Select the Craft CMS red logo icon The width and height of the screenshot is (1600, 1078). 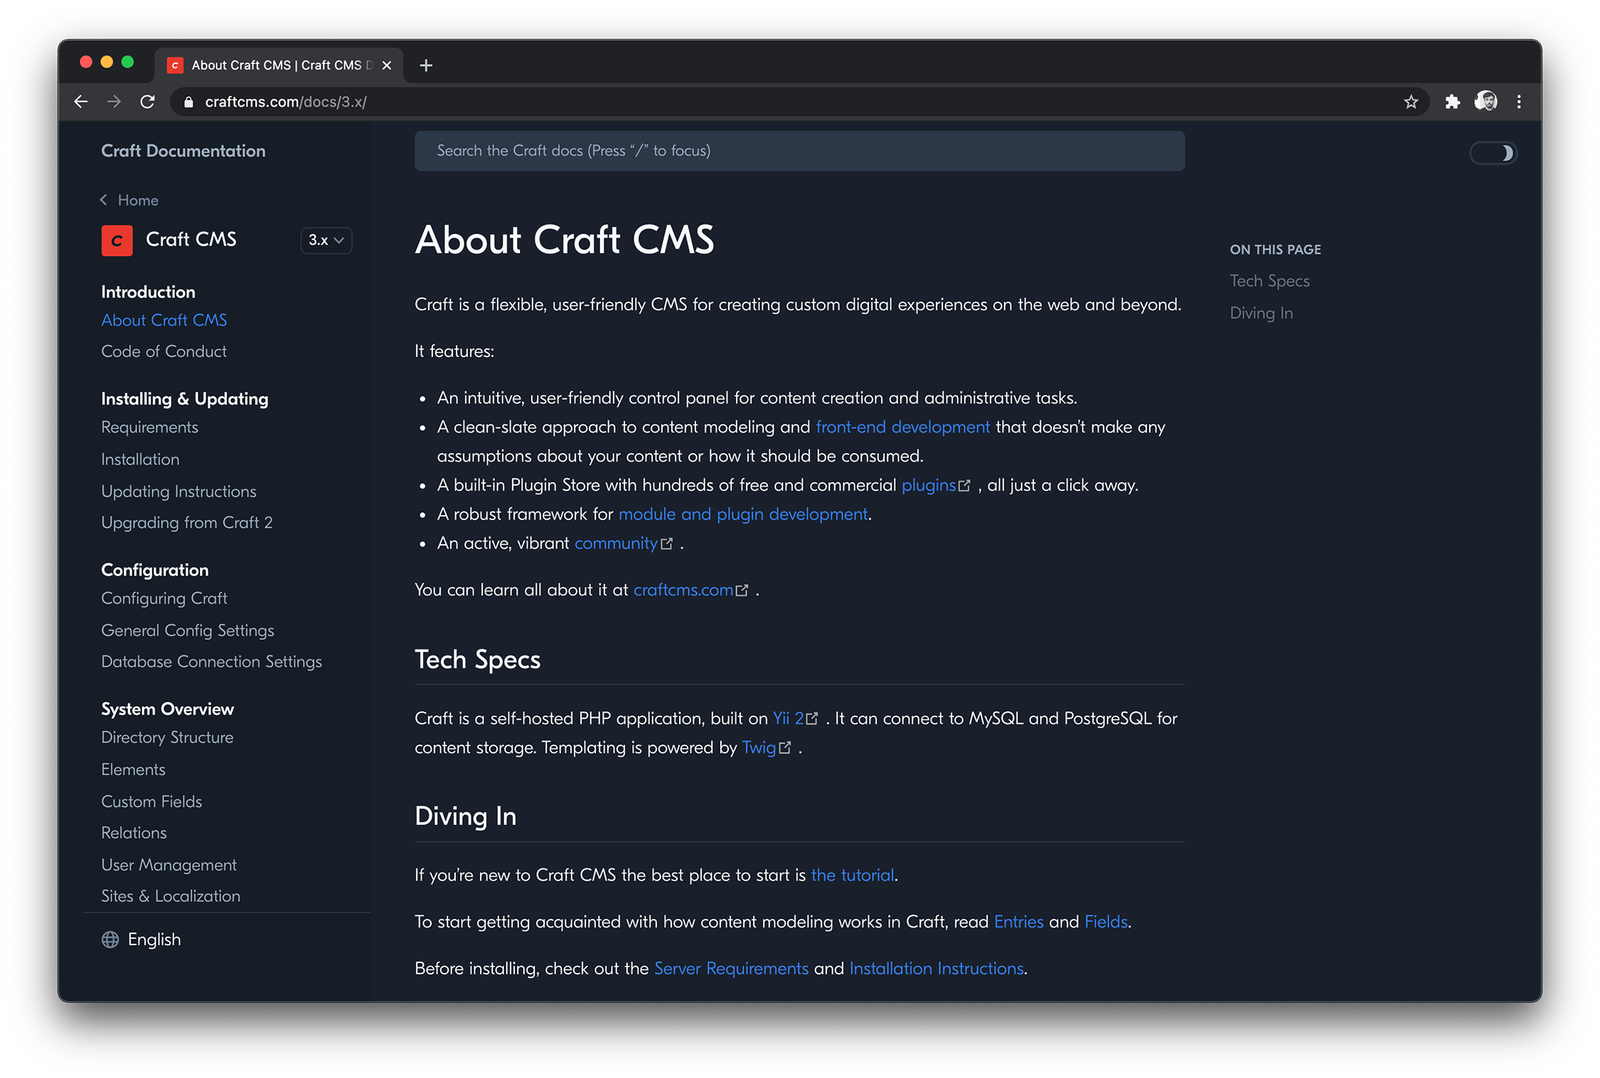[x=117, y=240]
